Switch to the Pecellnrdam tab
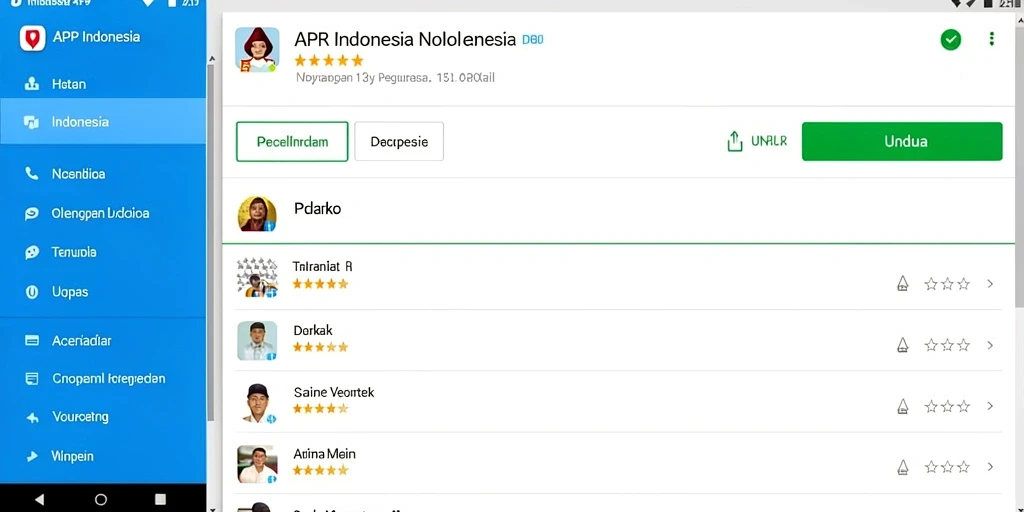The height and width of the screenshot is (512, 1024). 292,141
